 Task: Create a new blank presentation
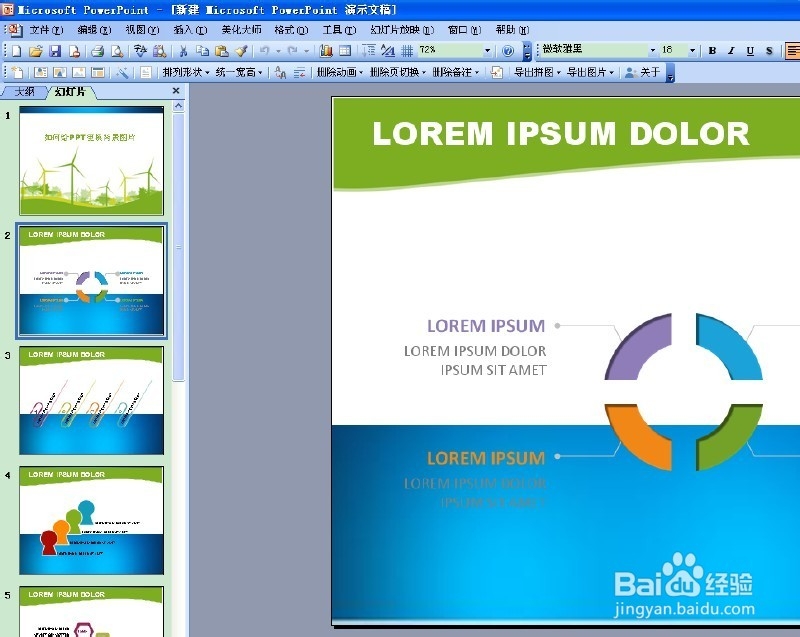17,50
